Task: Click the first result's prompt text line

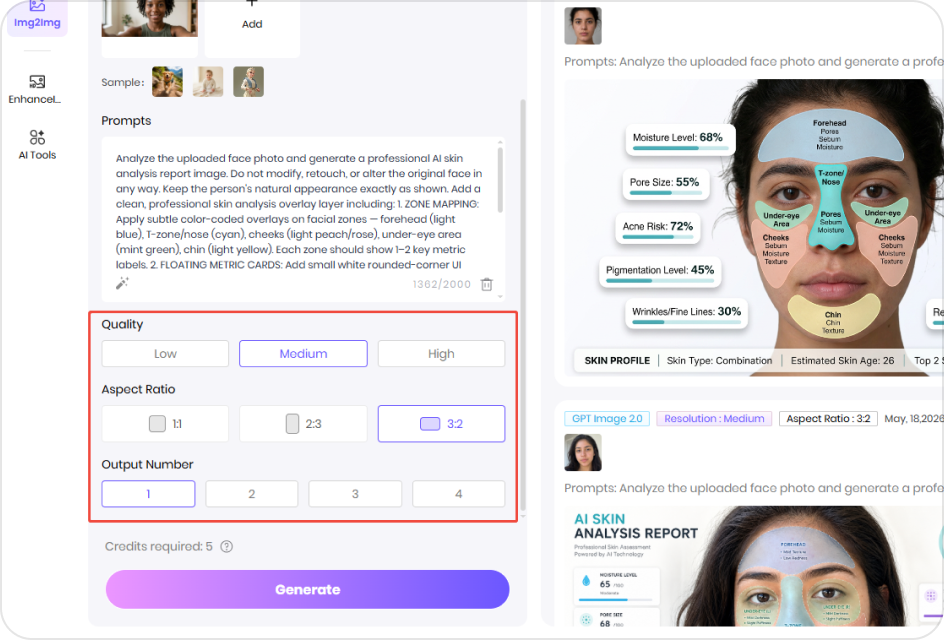Action: click(x=754, y=61)
